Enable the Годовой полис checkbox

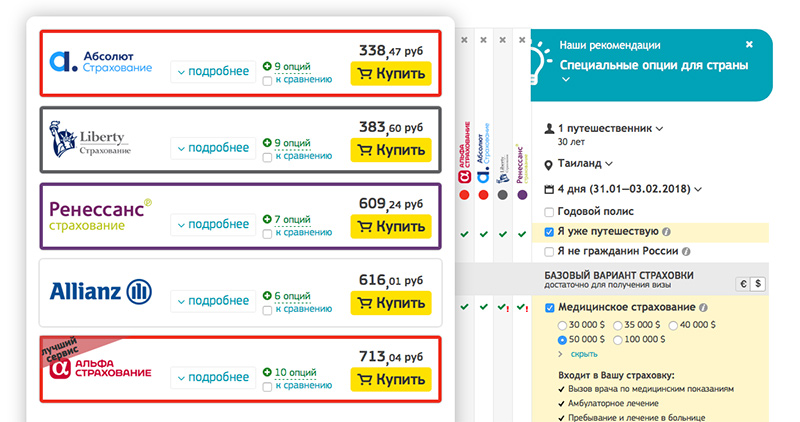tap(549, 212)
